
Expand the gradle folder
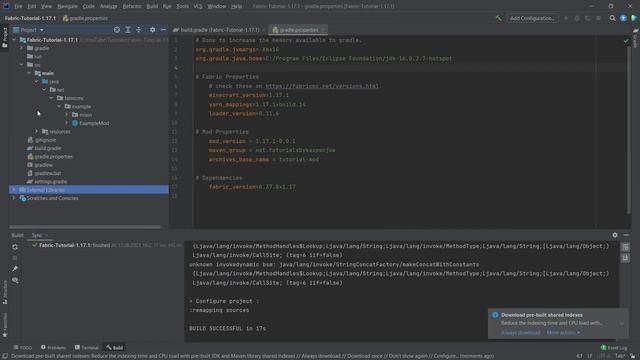22,48
